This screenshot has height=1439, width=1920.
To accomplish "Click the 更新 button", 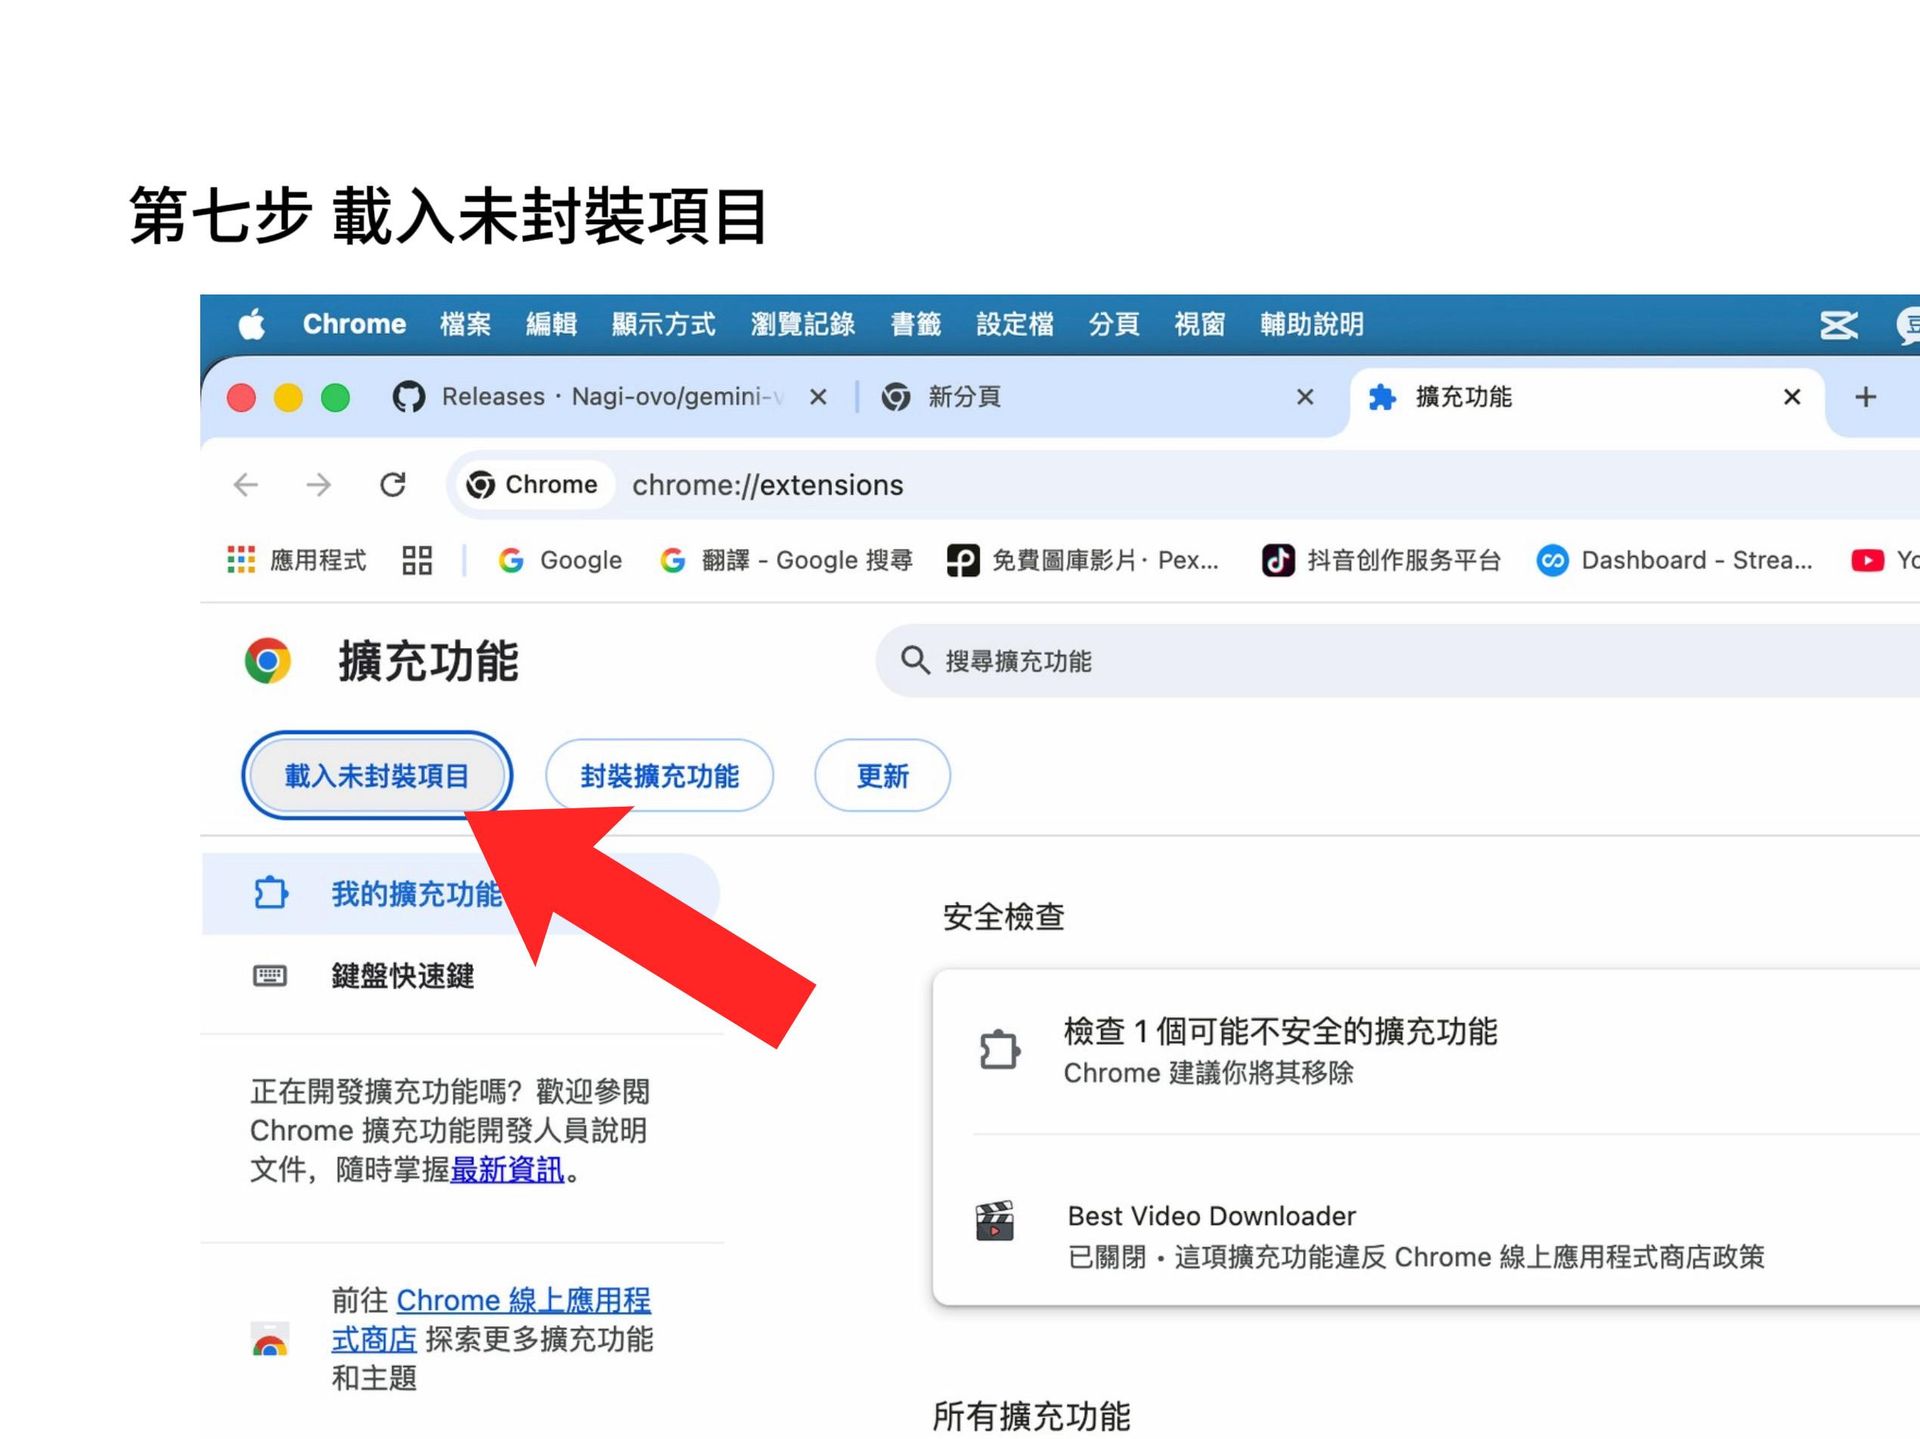I will (x=882, y=776).
